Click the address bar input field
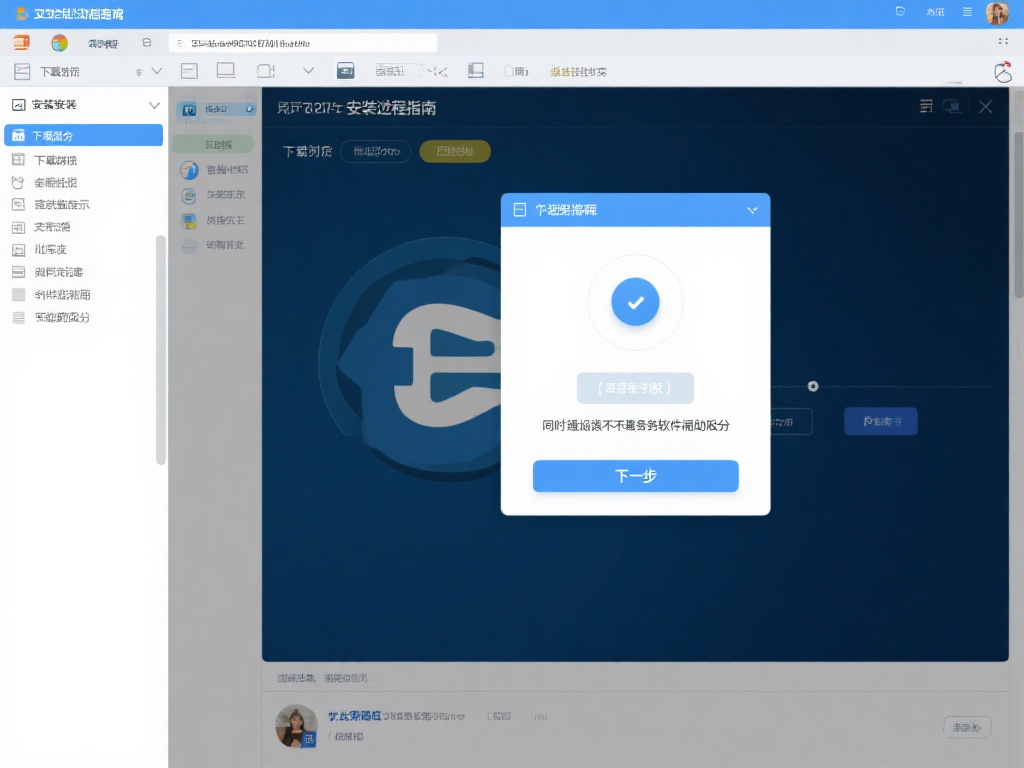 coord(303,43)
